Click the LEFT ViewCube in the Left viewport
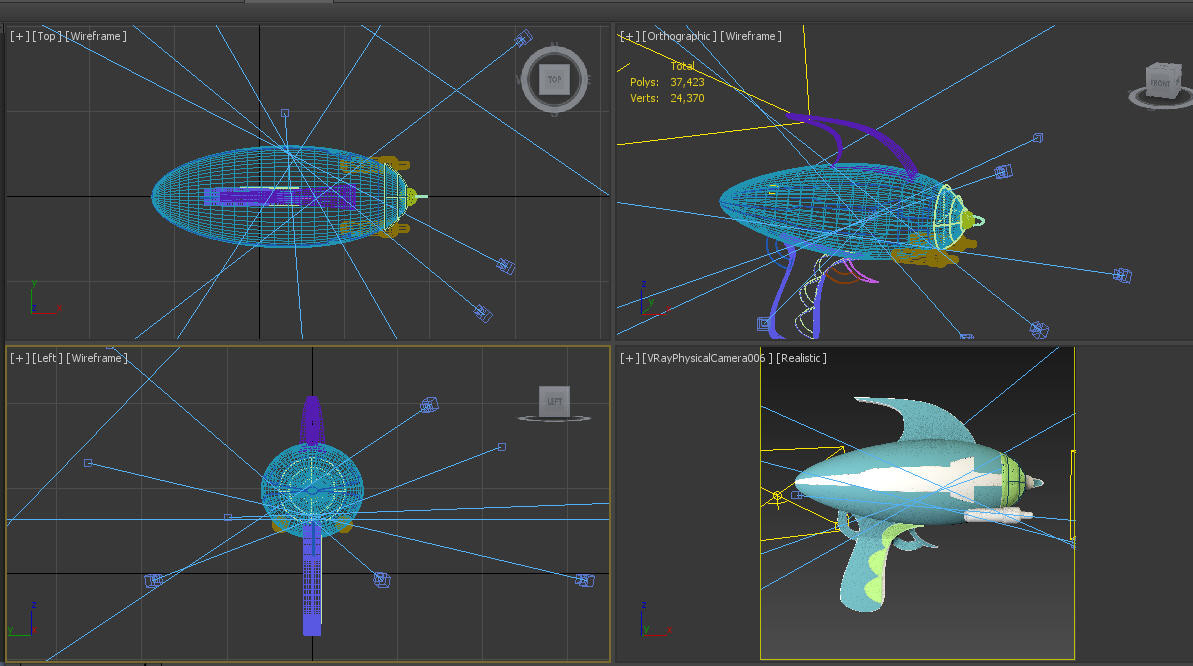This screenshot has width=1193, height=666. 556,401
